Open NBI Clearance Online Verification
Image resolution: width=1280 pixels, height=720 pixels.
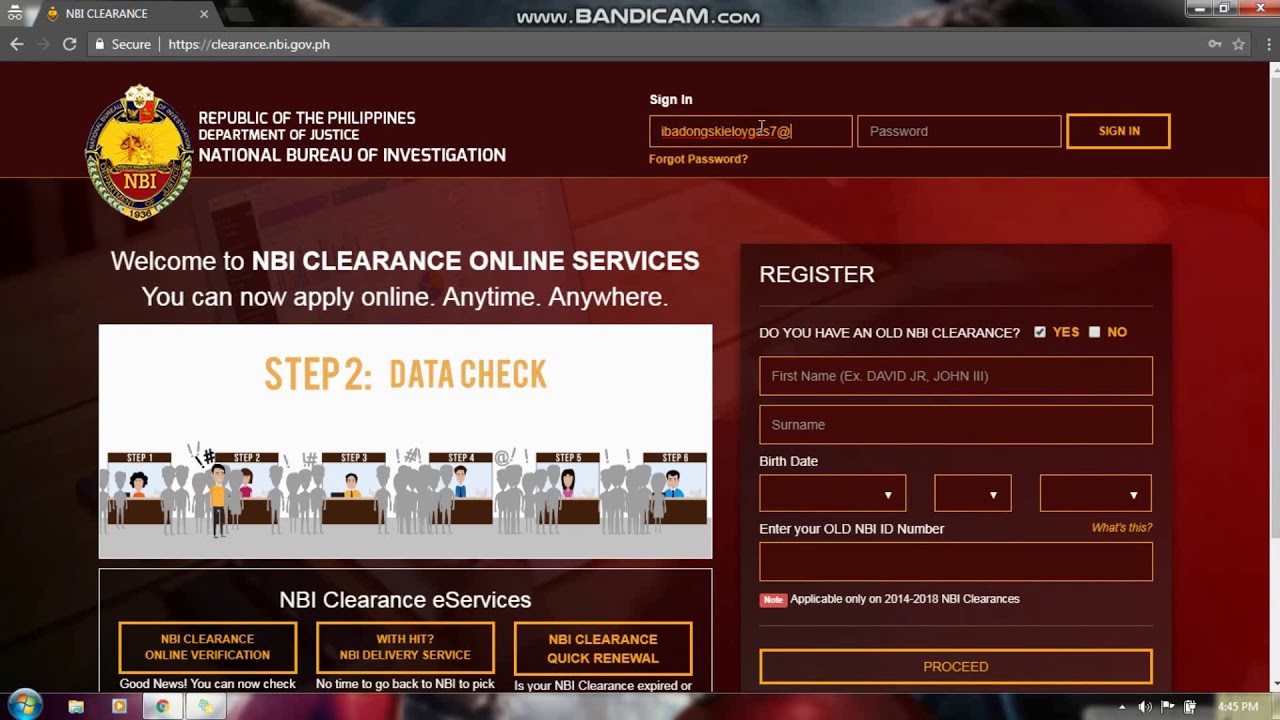coord(208,647)
